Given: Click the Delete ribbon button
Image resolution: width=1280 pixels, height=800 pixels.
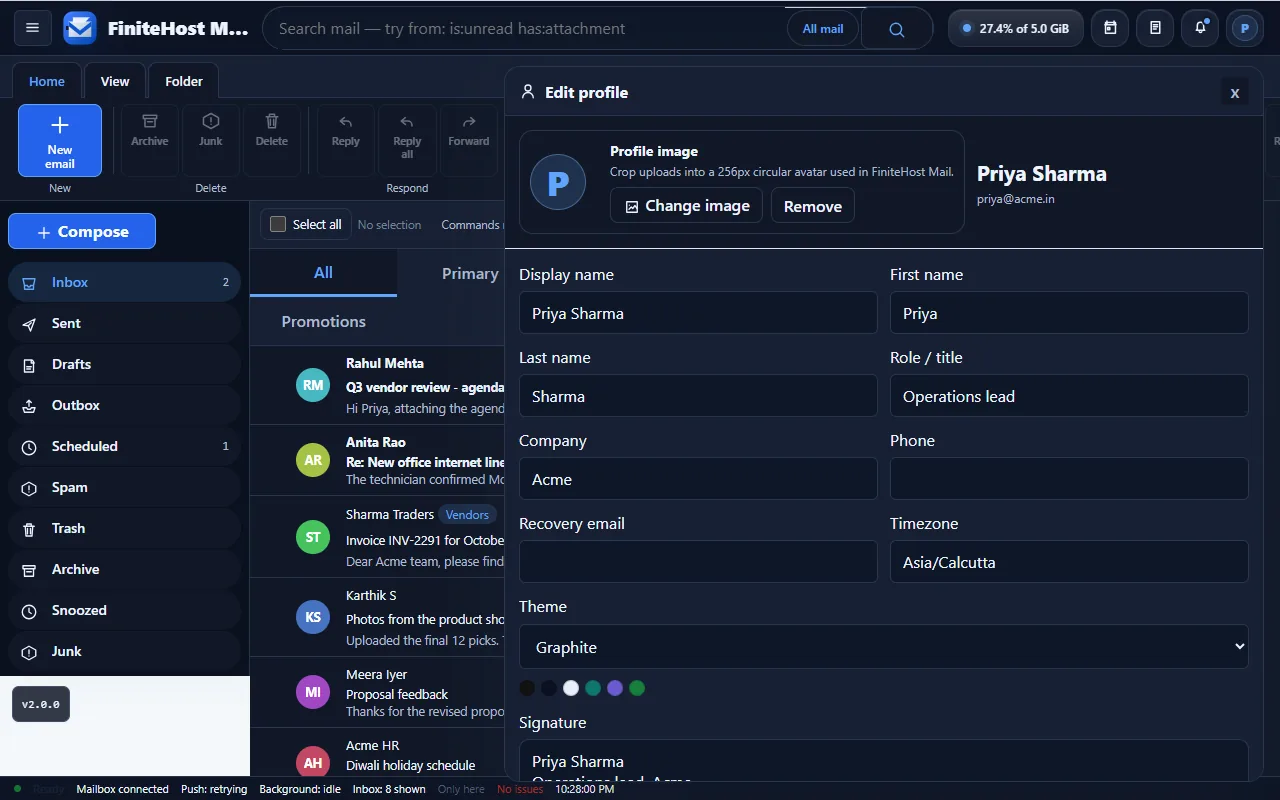Looking at the screenshot, I should (272, 141).
